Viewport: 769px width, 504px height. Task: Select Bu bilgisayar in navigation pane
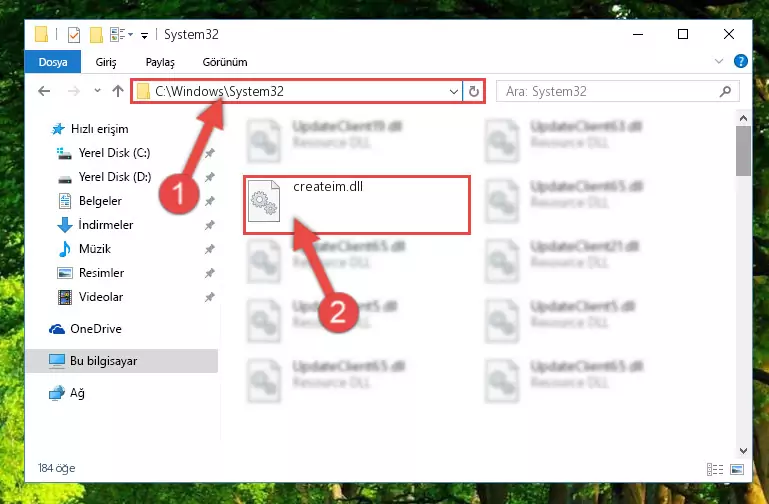(x=121, y=361)
